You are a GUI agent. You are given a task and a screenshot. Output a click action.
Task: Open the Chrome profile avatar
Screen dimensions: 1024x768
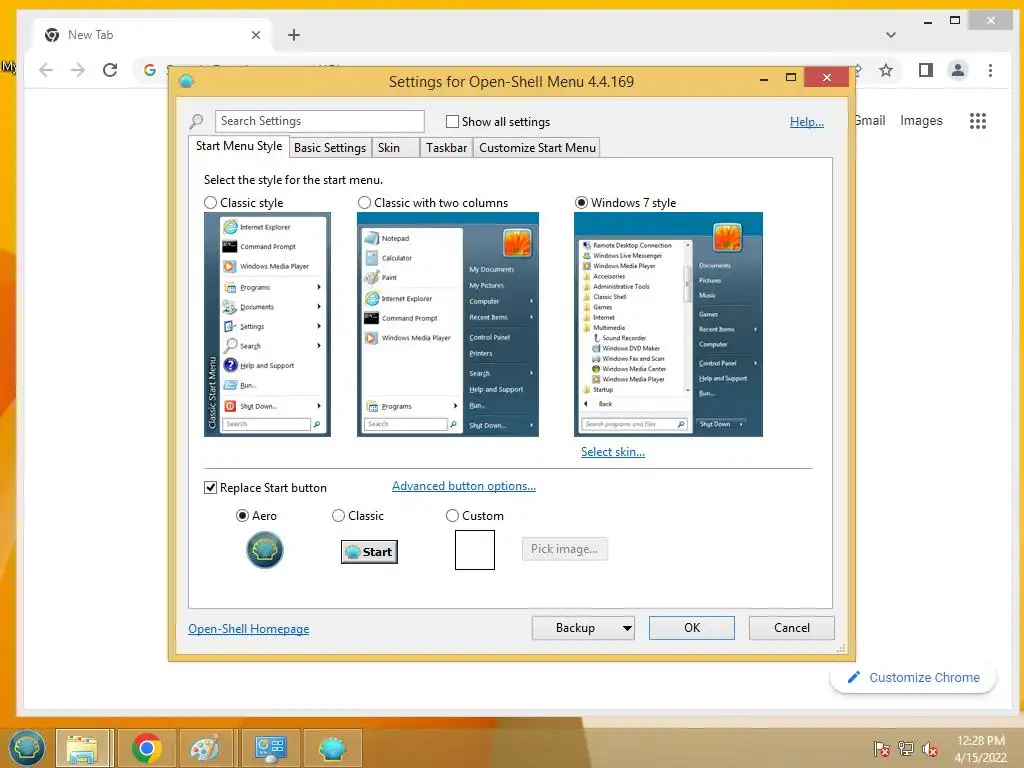pyautogui.click(x=958, y=70)
